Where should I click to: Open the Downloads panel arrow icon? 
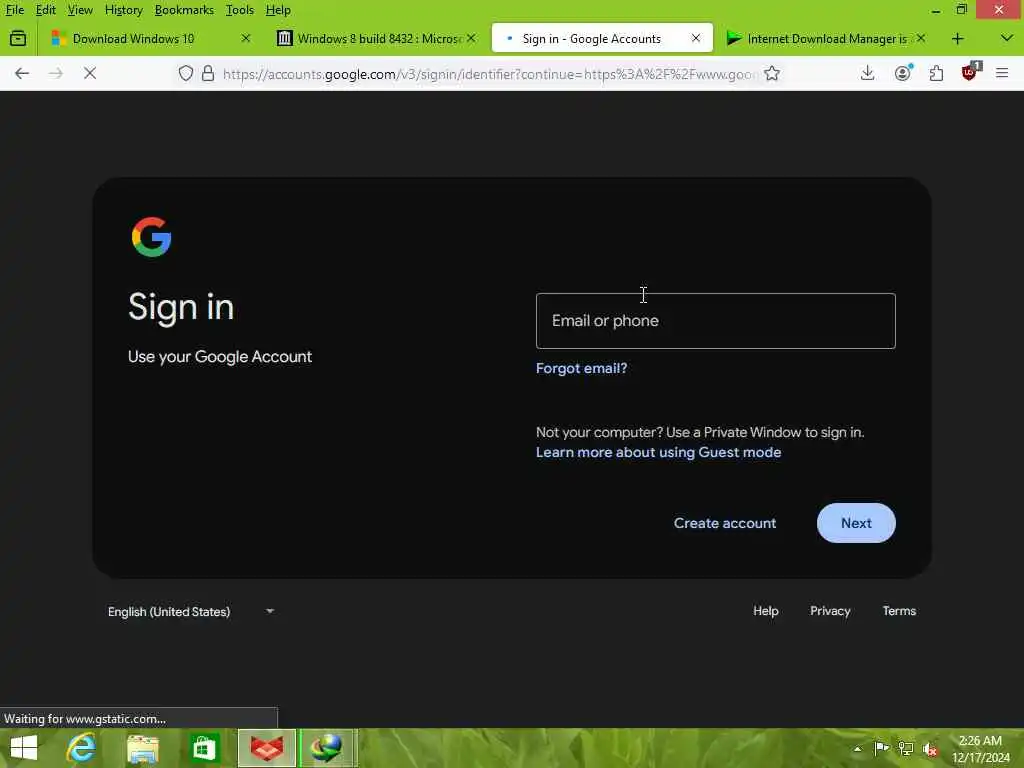[x=867, y=73]
